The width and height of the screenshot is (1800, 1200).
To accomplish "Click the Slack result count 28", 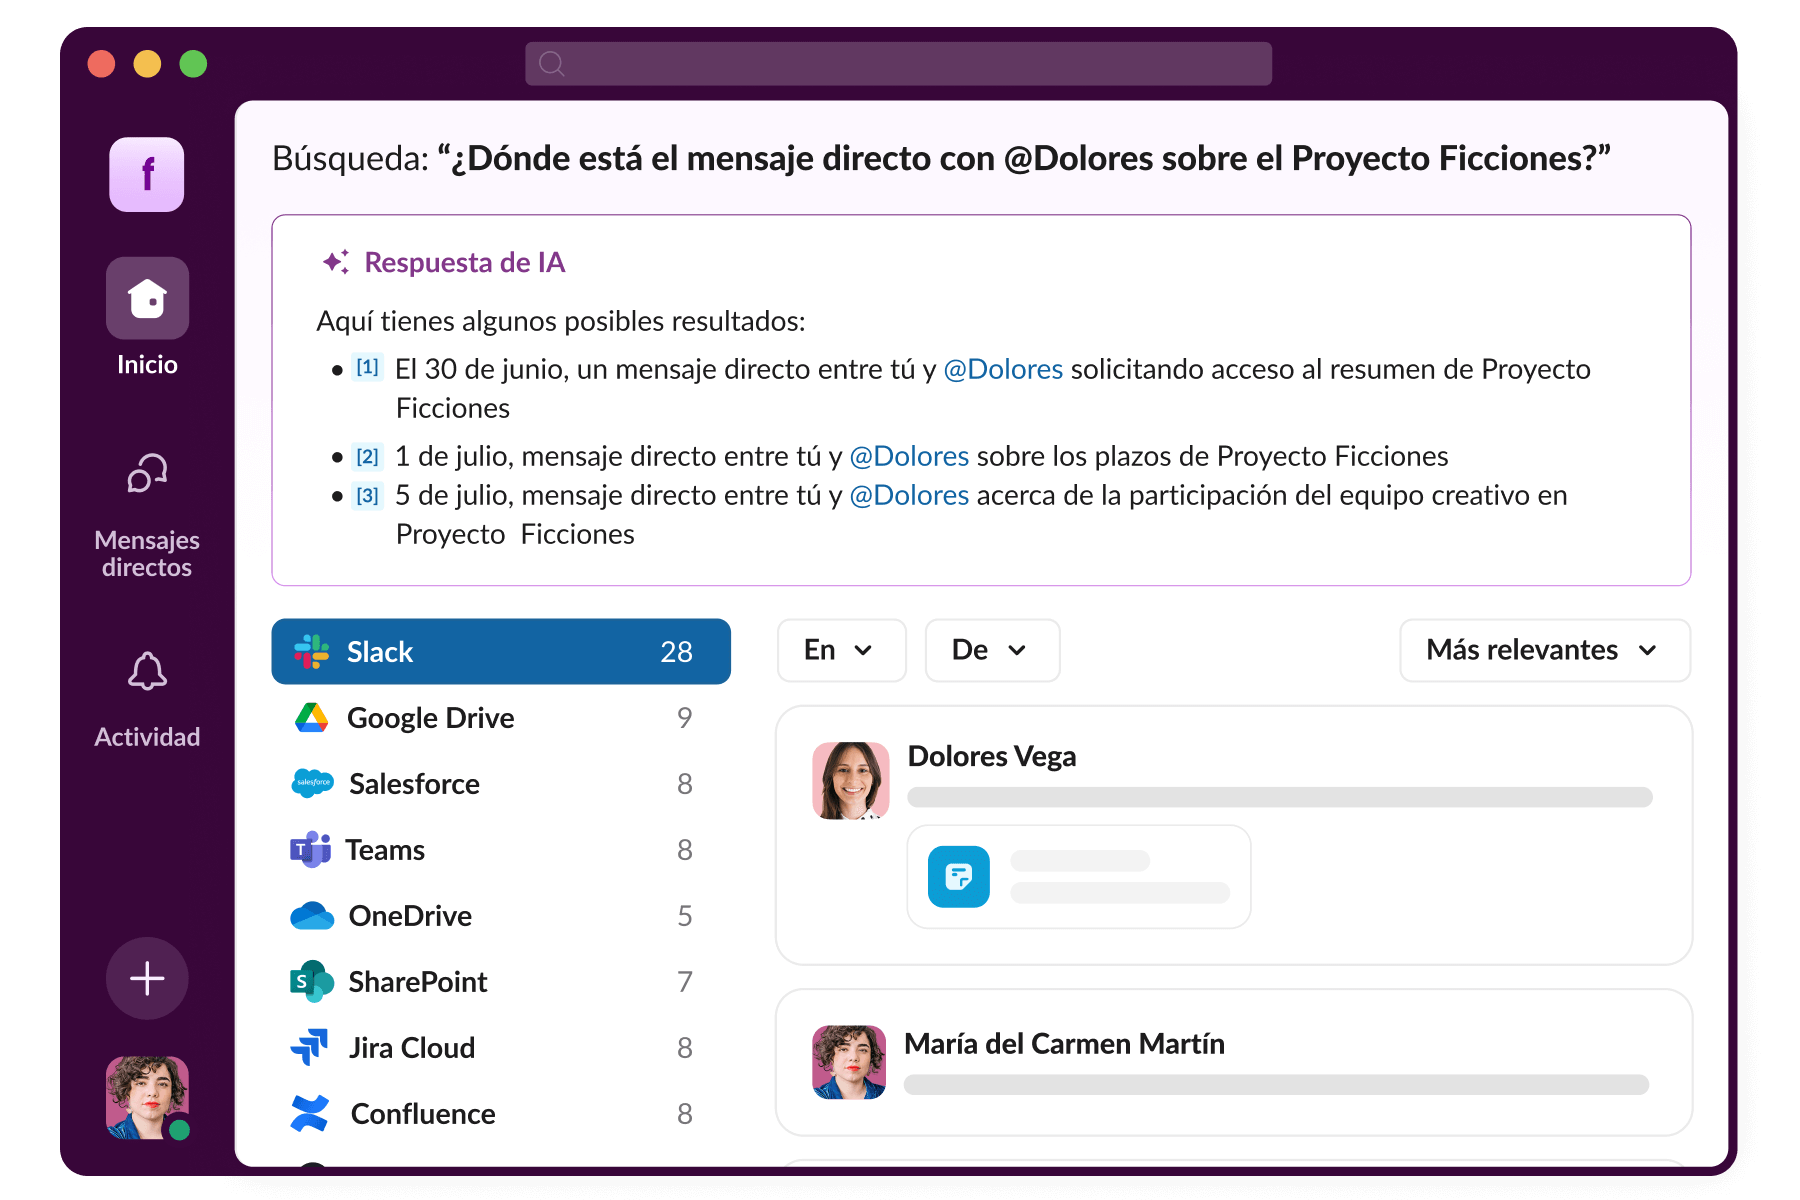I will tap(677, 652).
